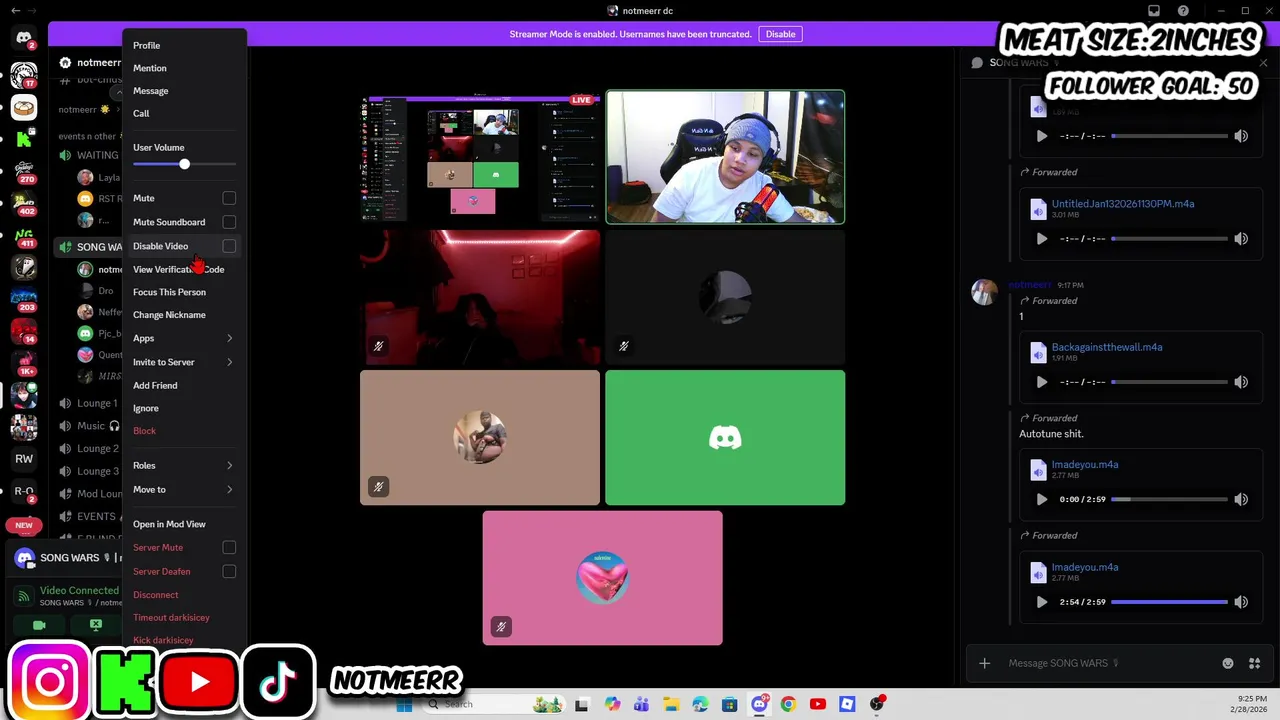
Task: Select the green Discord logo participant tile
Action: pos(725,438)
